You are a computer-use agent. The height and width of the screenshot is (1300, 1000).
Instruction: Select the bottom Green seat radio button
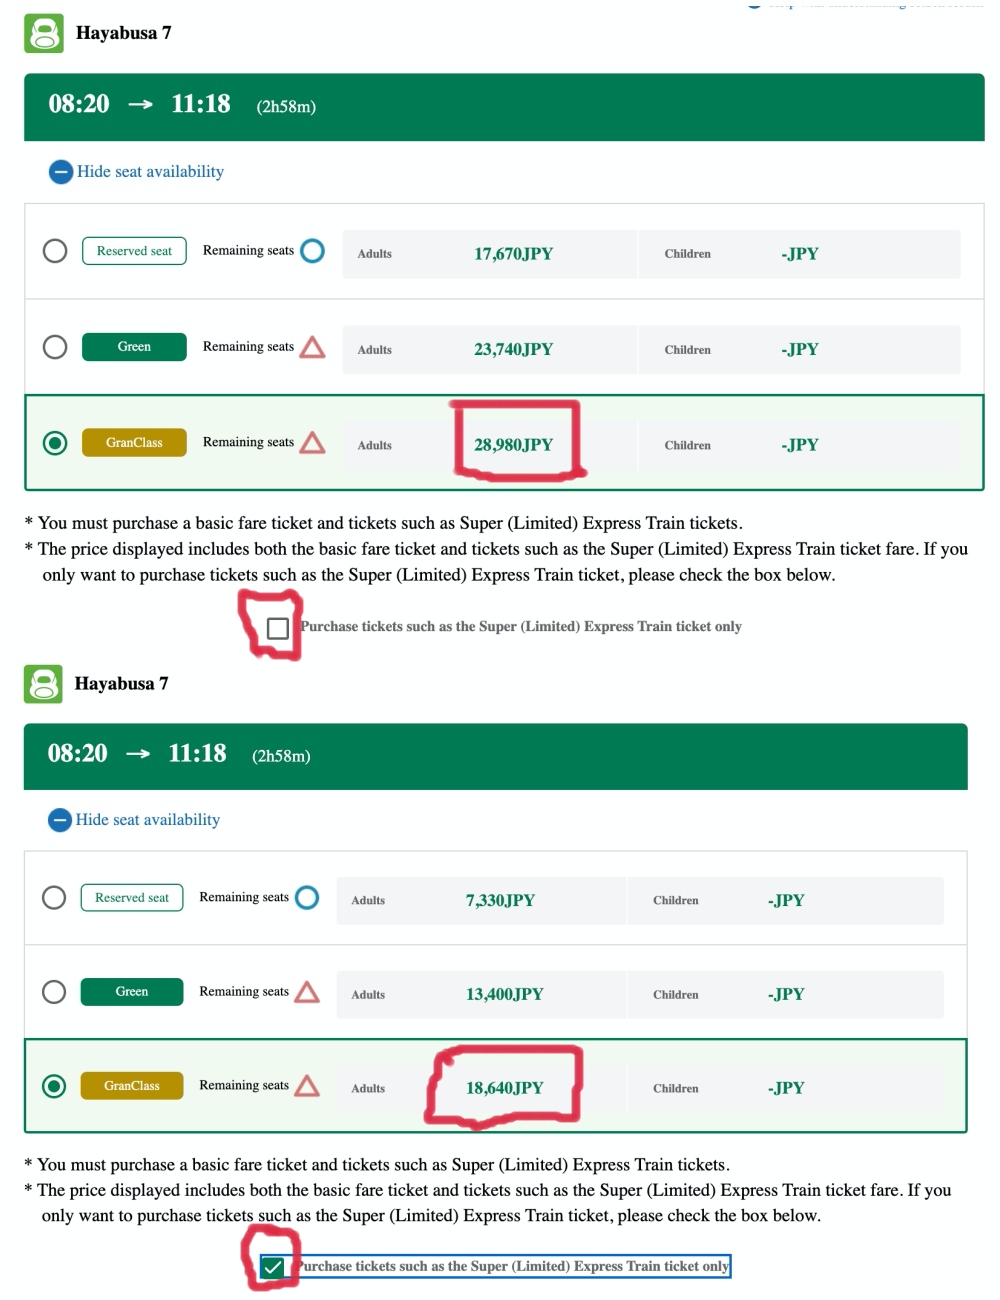click(x=54, y=992)
